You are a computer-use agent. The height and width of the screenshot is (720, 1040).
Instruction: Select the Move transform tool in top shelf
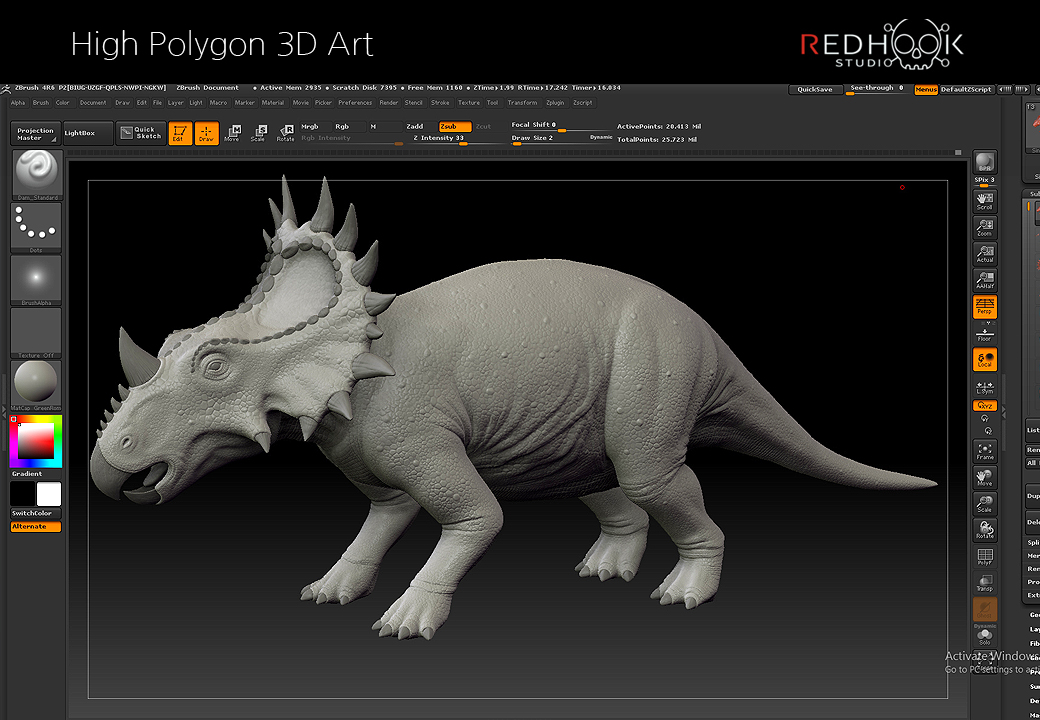click(x=231, y=133)
